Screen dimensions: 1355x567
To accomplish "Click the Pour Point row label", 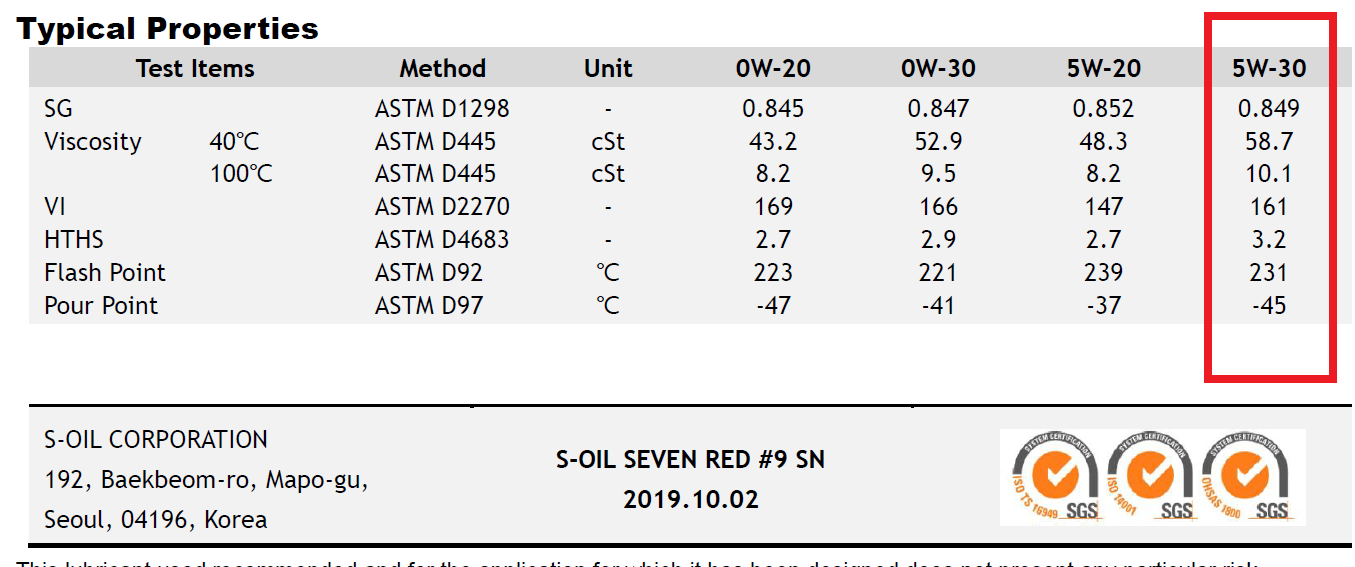I will click(x=101, y=305).
